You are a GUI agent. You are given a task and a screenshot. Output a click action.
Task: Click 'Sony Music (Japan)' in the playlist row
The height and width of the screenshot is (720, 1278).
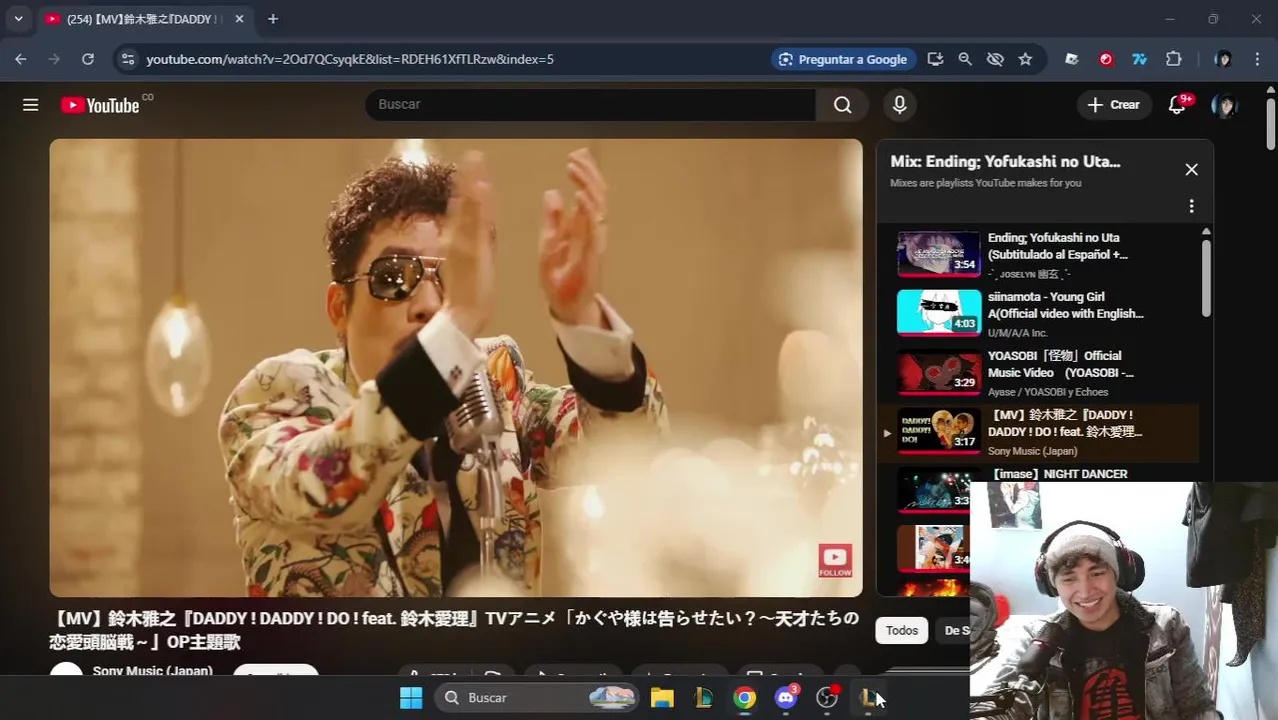[1032, 451]
